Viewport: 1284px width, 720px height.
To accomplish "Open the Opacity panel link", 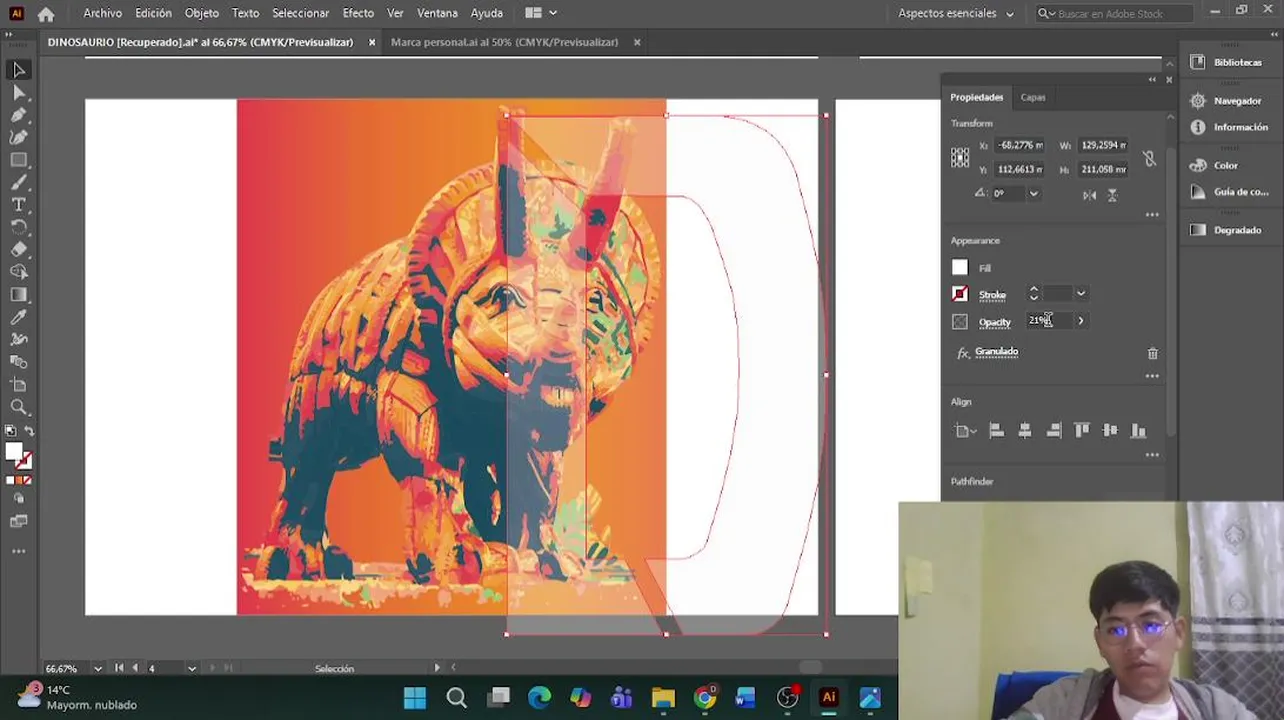I will 994,322.
